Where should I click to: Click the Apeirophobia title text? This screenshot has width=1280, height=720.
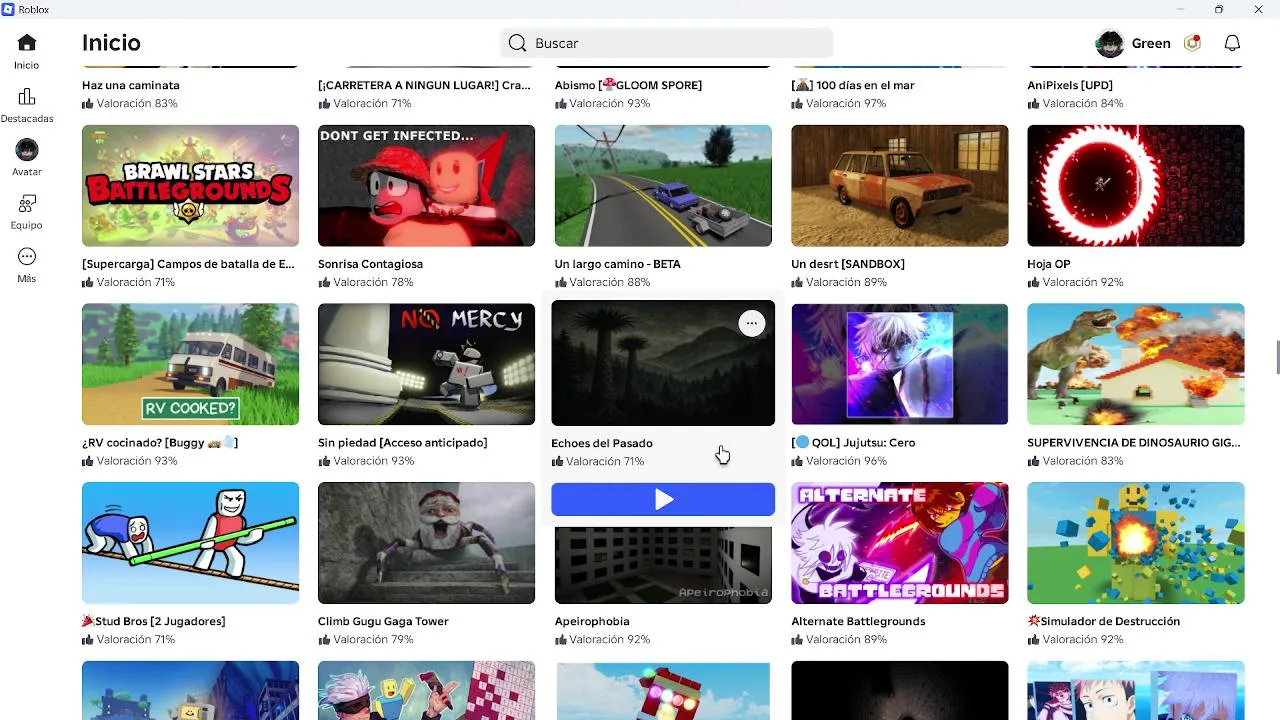[x=592, y=621]
